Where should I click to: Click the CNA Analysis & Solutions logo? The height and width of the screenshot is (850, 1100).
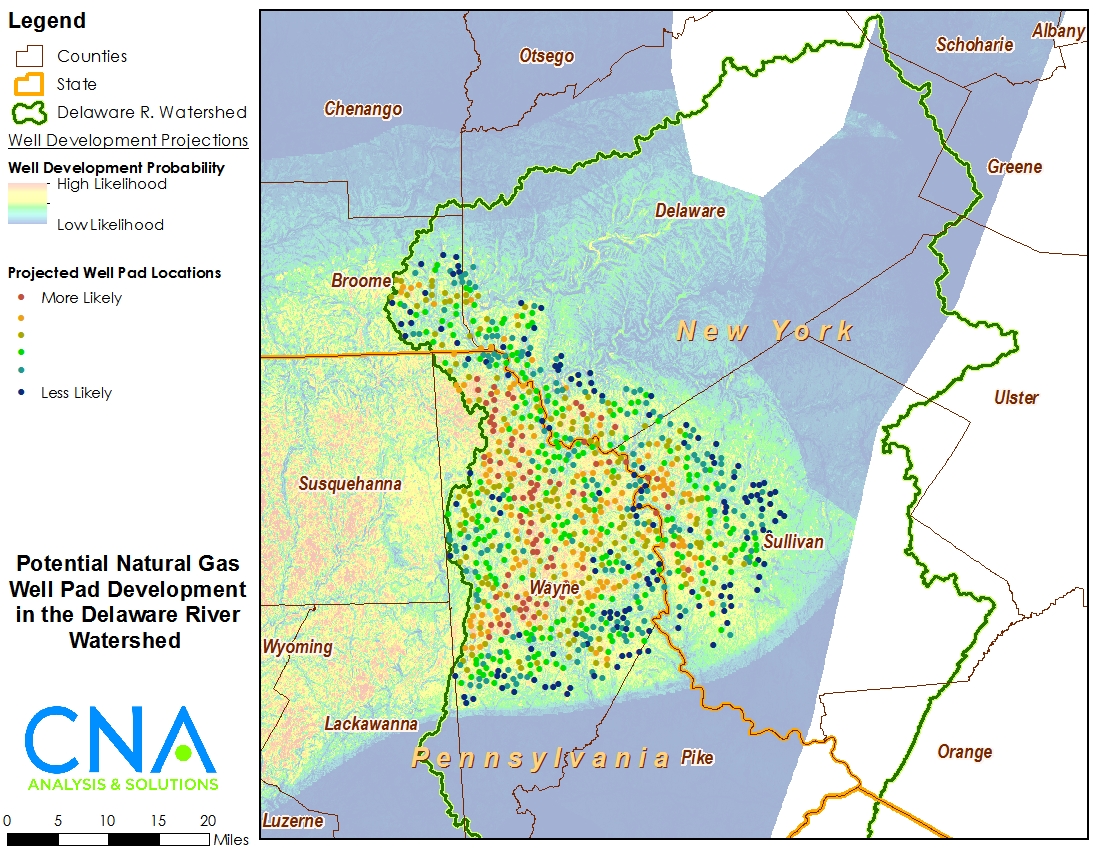[121, 748]
